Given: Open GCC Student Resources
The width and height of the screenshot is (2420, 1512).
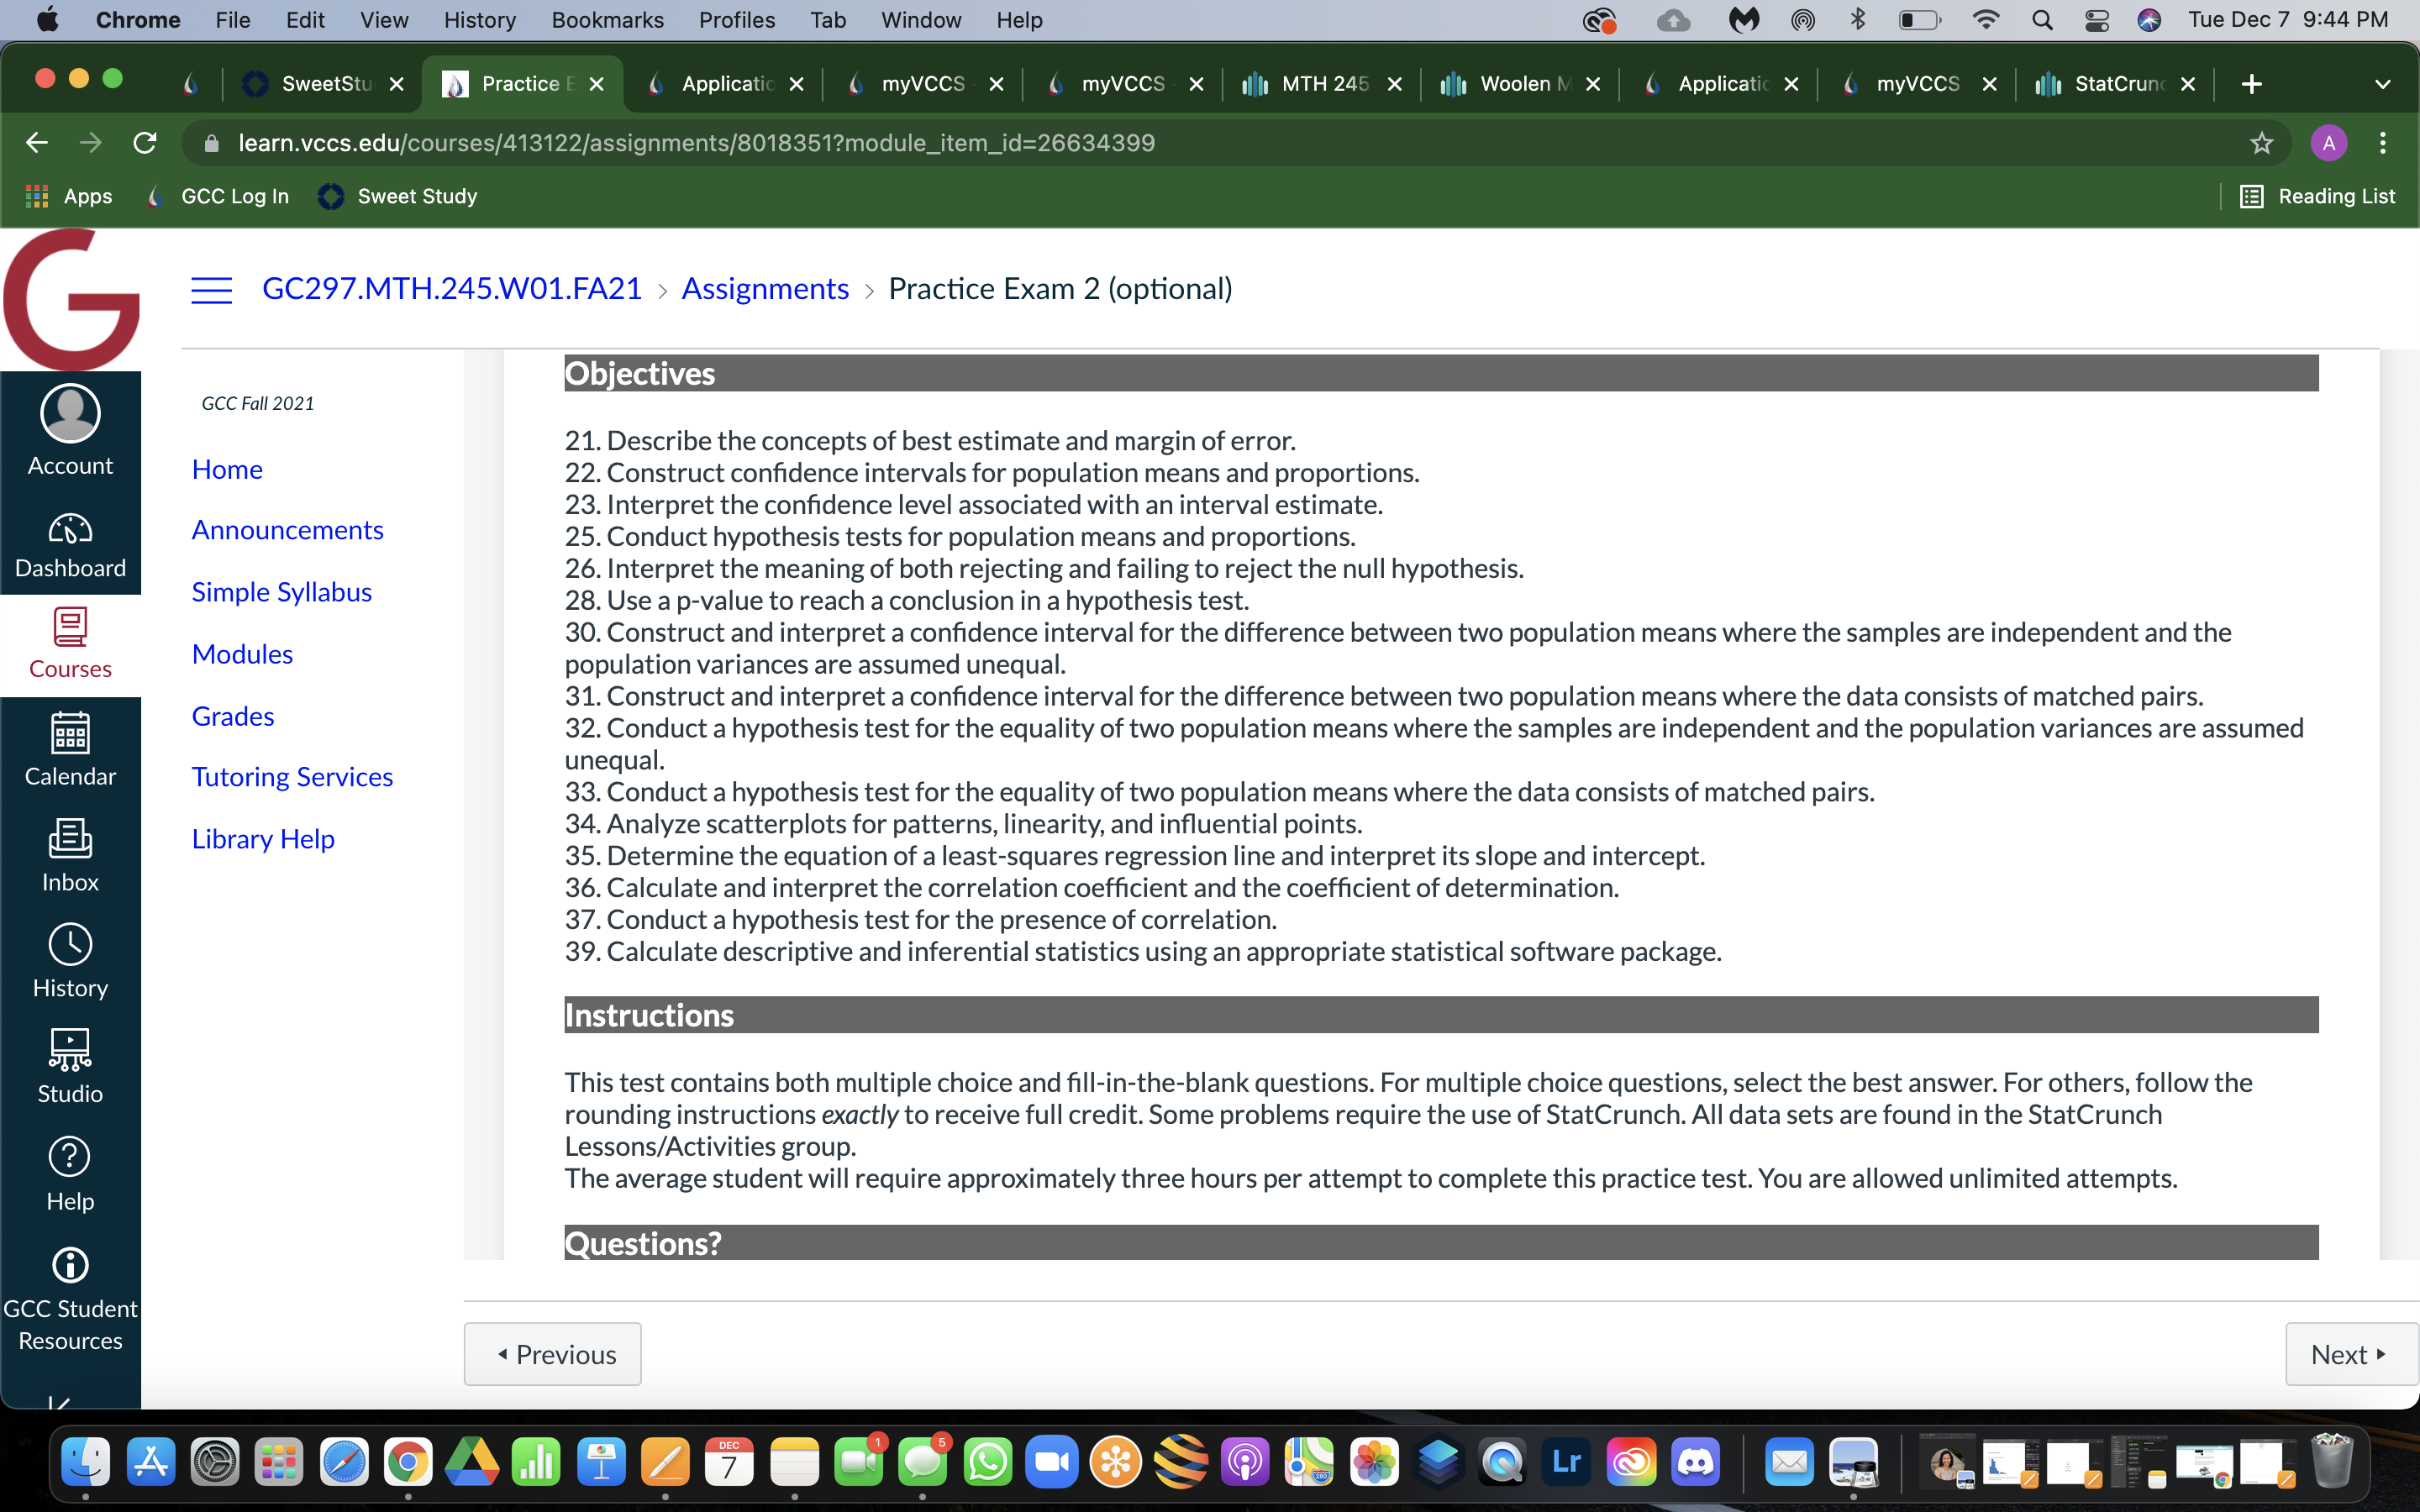Looking at the screenshot, I should tap(70, 1300).
